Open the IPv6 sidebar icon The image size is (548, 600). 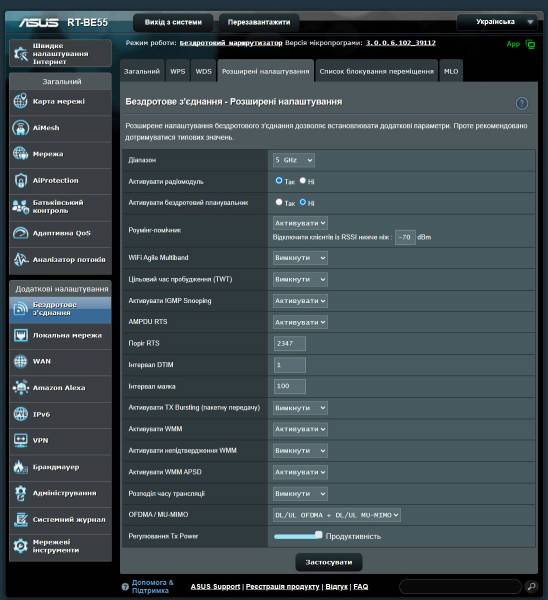tap(20, 414)
